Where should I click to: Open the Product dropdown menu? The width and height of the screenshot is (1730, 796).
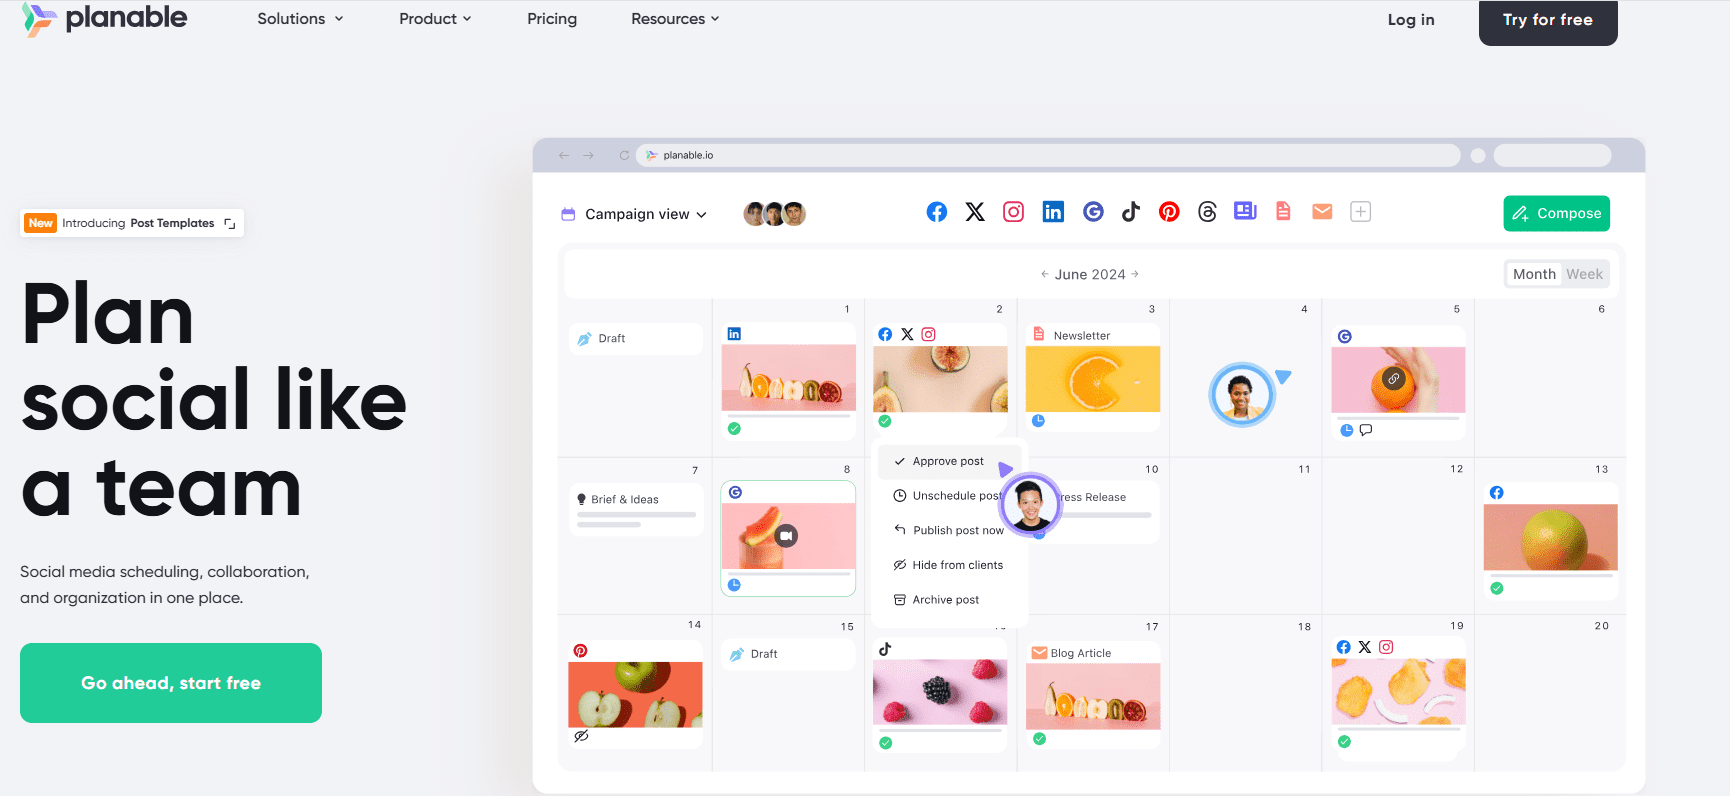[x=435, y=19]
